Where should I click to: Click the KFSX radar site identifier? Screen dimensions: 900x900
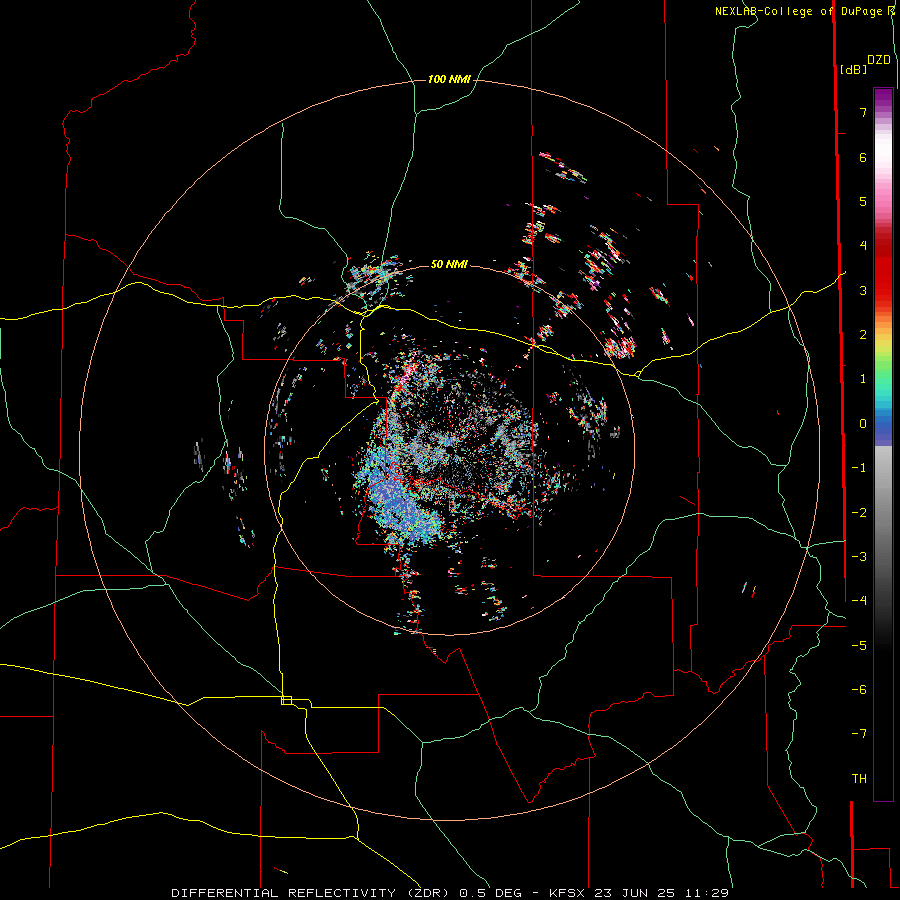click(568, 893)
